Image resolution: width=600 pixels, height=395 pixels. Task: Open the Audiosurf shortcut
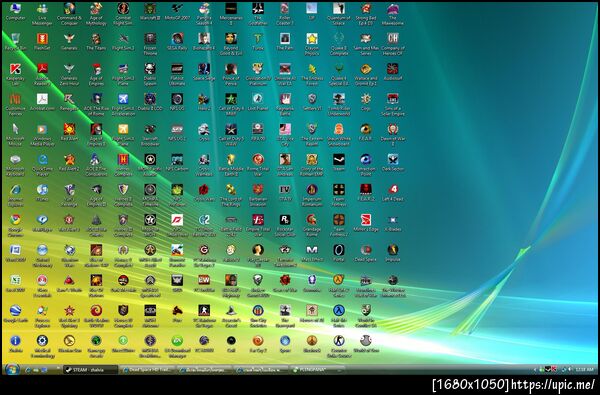coord(393,72)
